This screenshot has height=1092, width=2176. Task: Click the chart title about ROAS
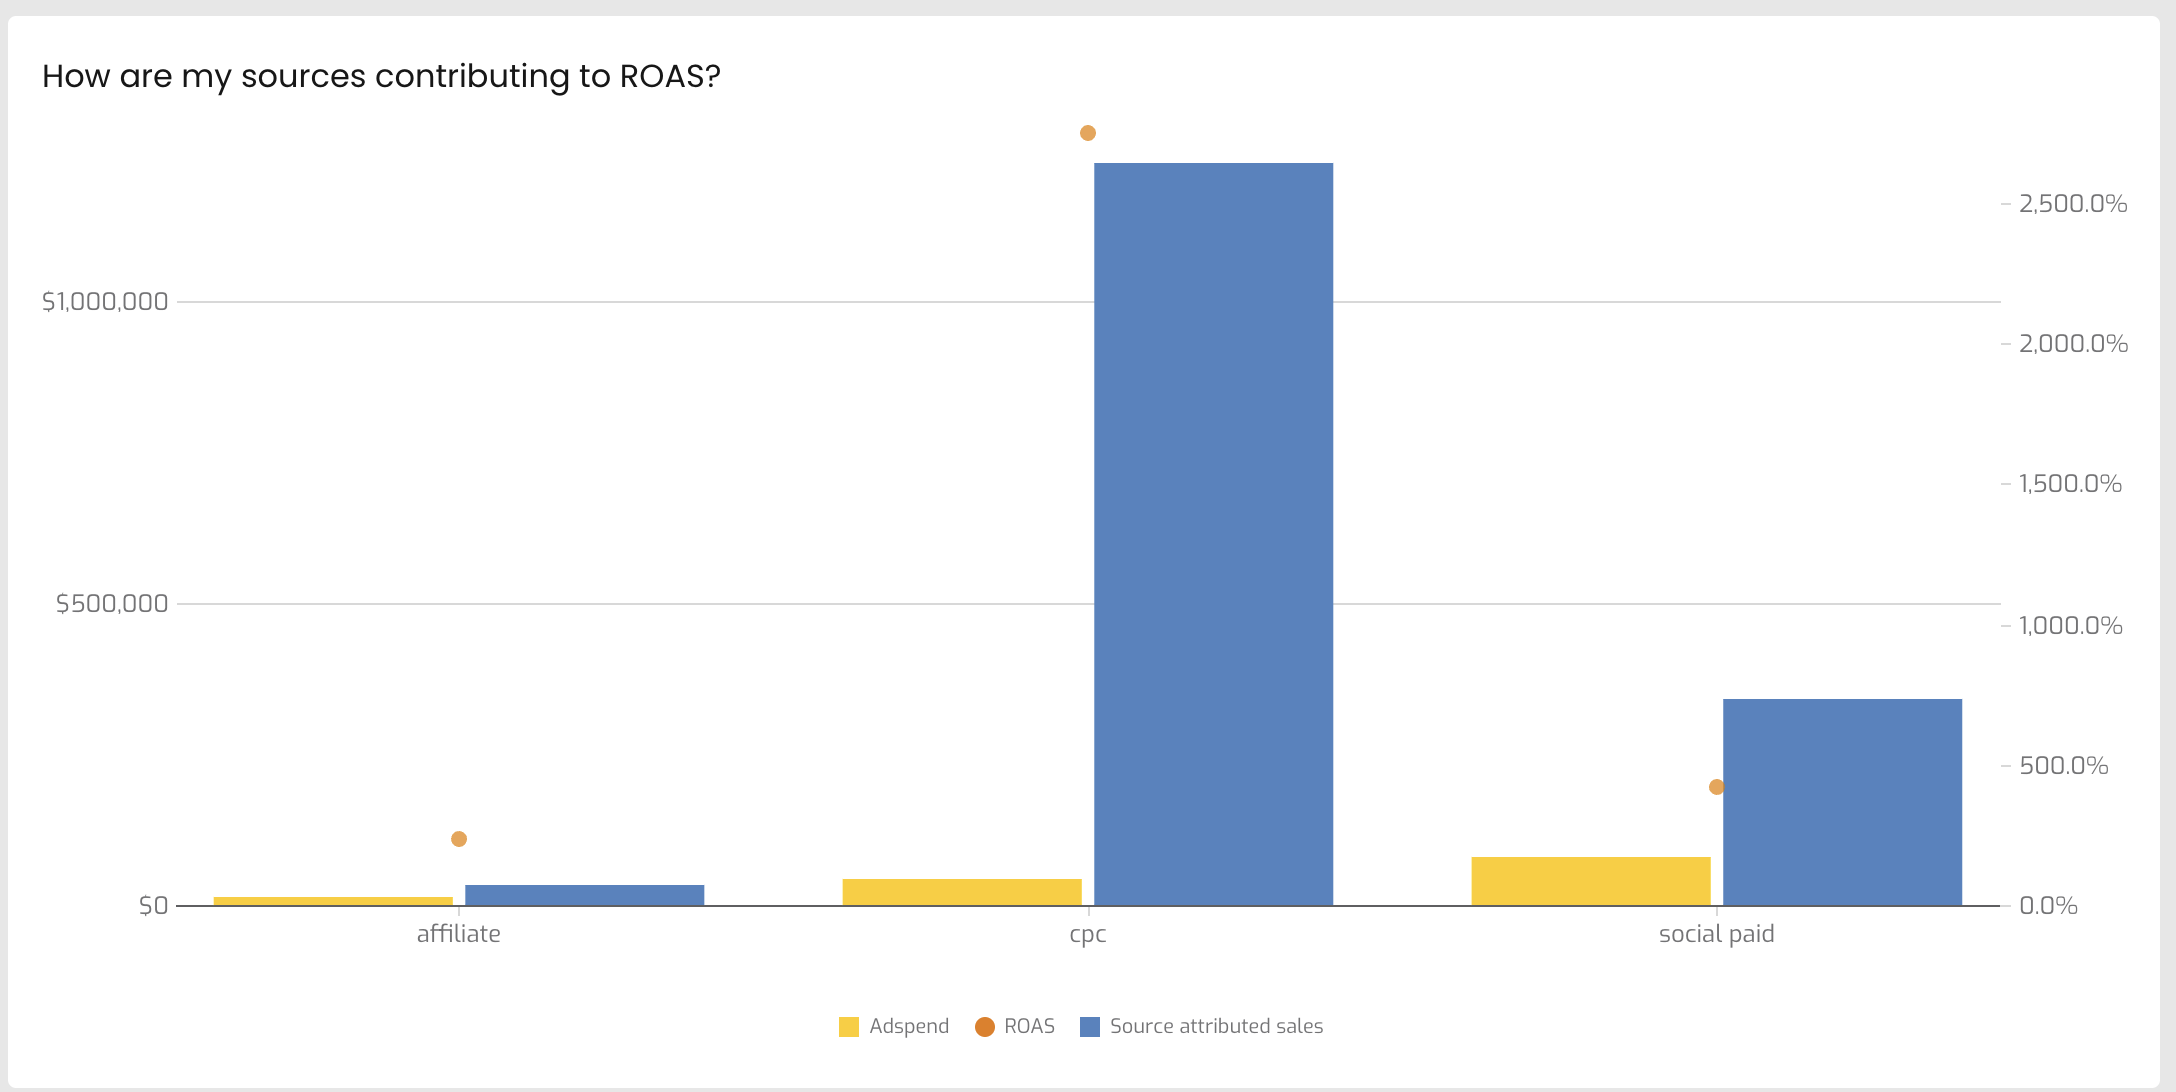click(x=381, y=76)
